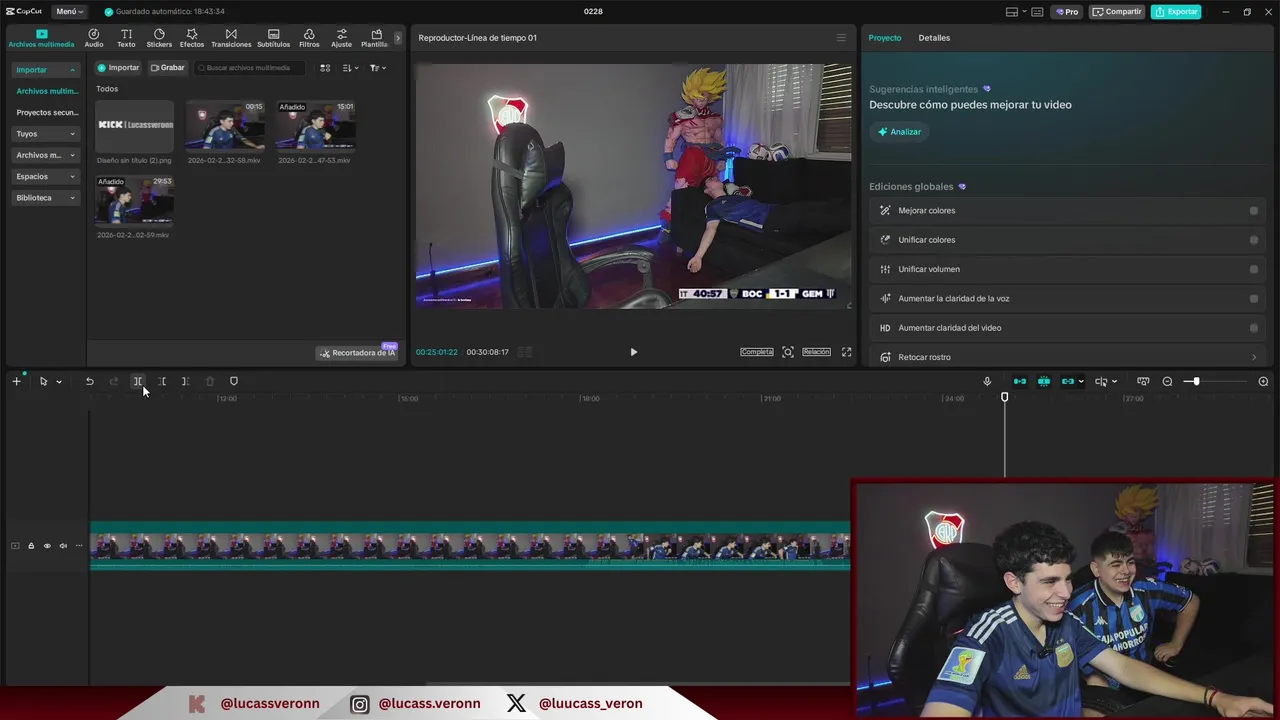Open the shortcuts keyboard icon in title bar
Viewport: 1280px width, 720px height.
1038,12
